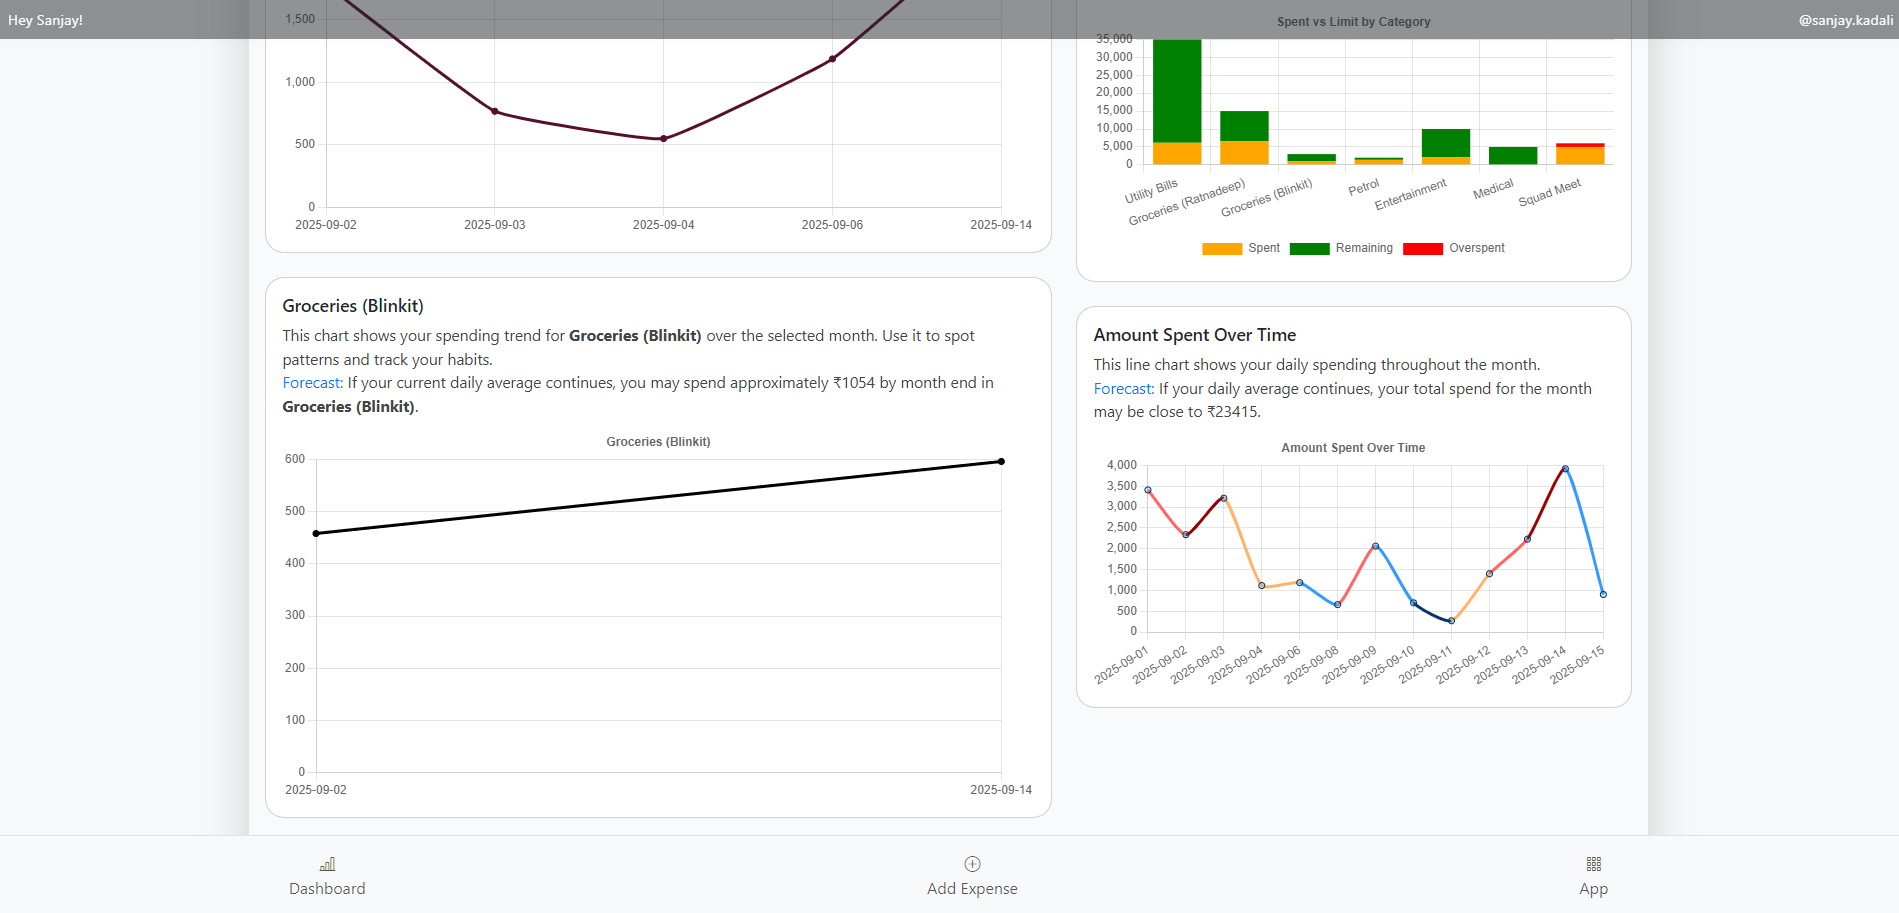Click Forecast link in Groceries (Blinkit) card

point(312,383)
